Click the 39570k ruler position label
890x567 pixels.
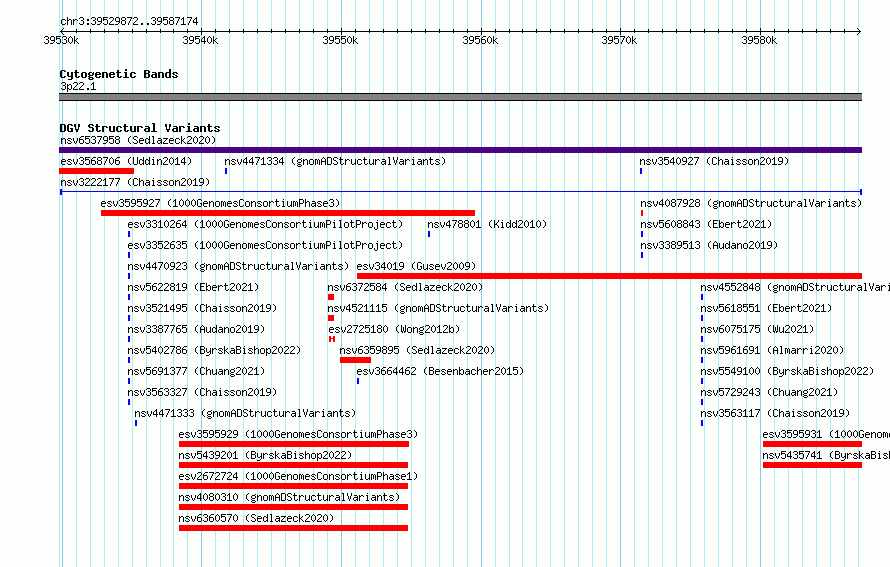click(x=619, y=40)
